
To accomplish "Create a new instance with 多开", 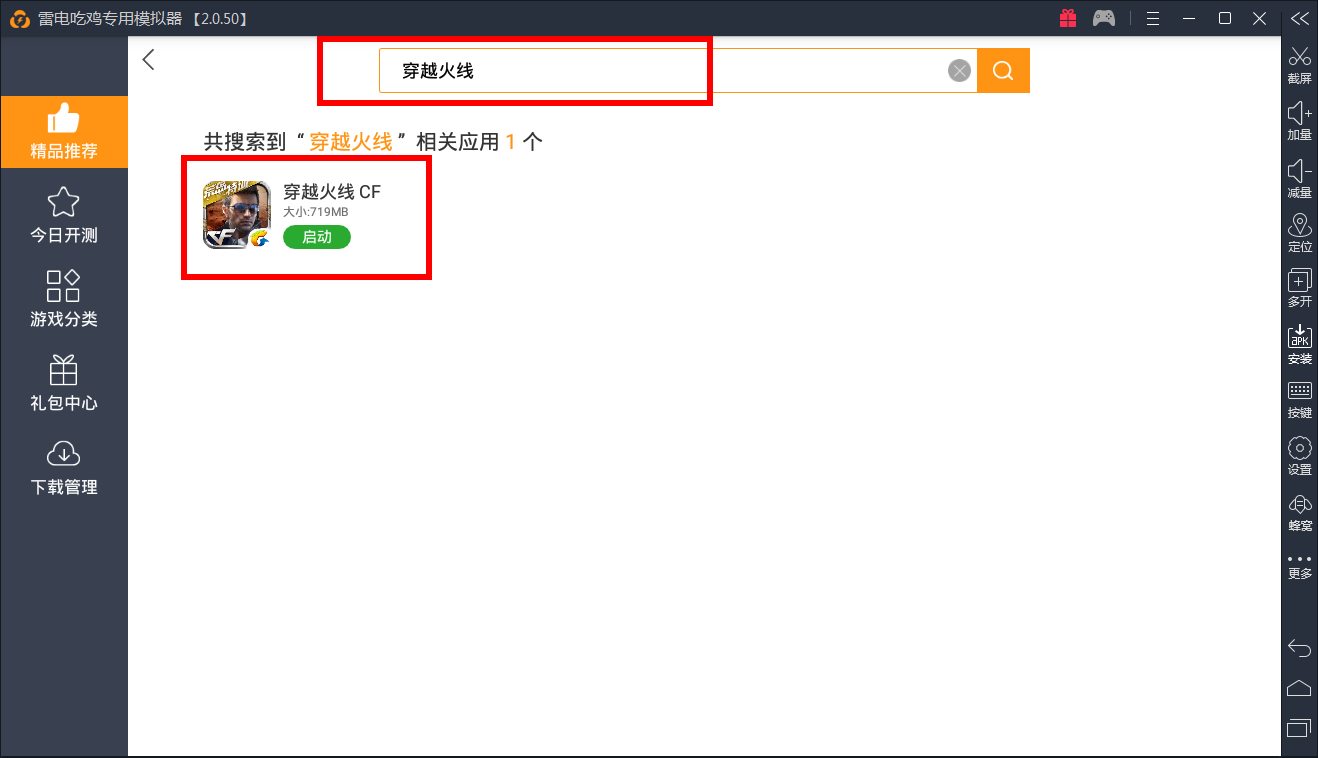I will [x=1299, y=286].
